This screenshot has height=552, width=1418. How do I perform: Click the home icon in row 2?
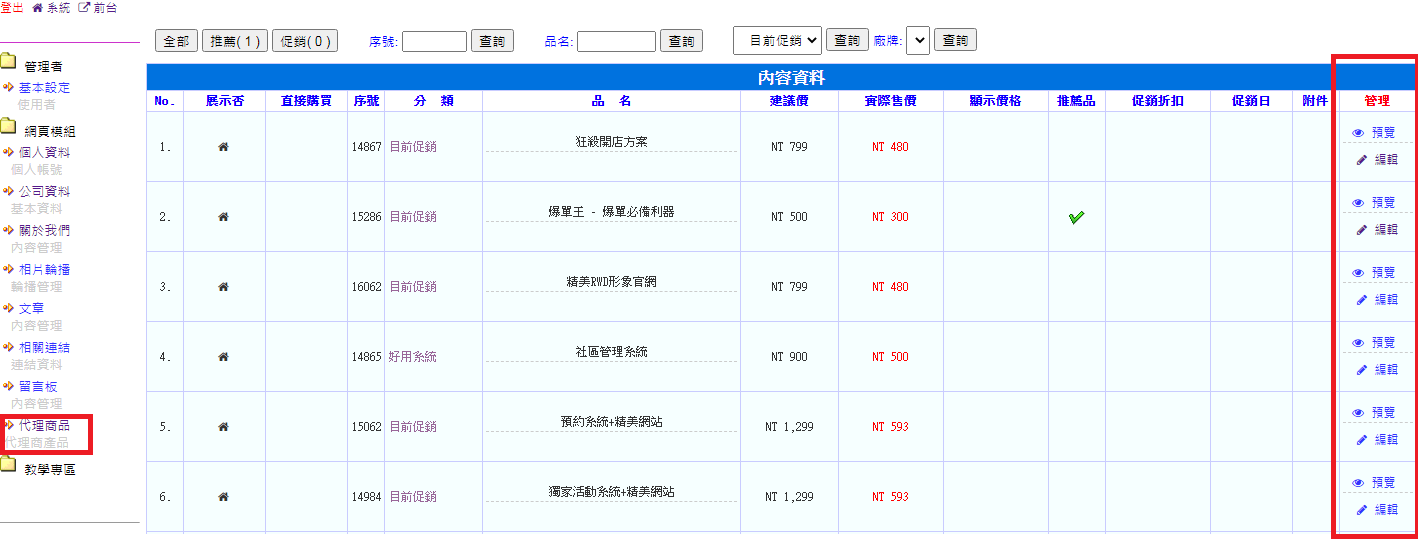224,217
